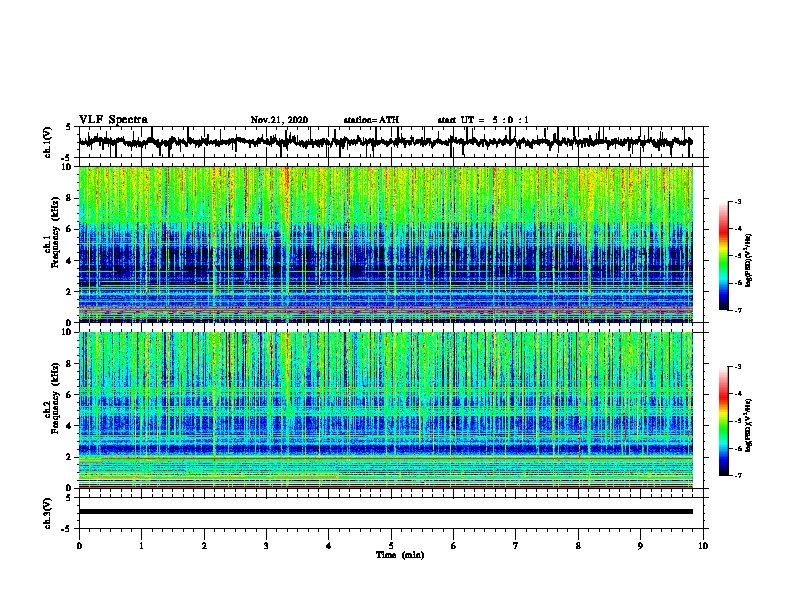Image resolution: width=792 pixels, height=612 pixels.
Task: Click time axis tick label "3"
Action: coord(266,546)
